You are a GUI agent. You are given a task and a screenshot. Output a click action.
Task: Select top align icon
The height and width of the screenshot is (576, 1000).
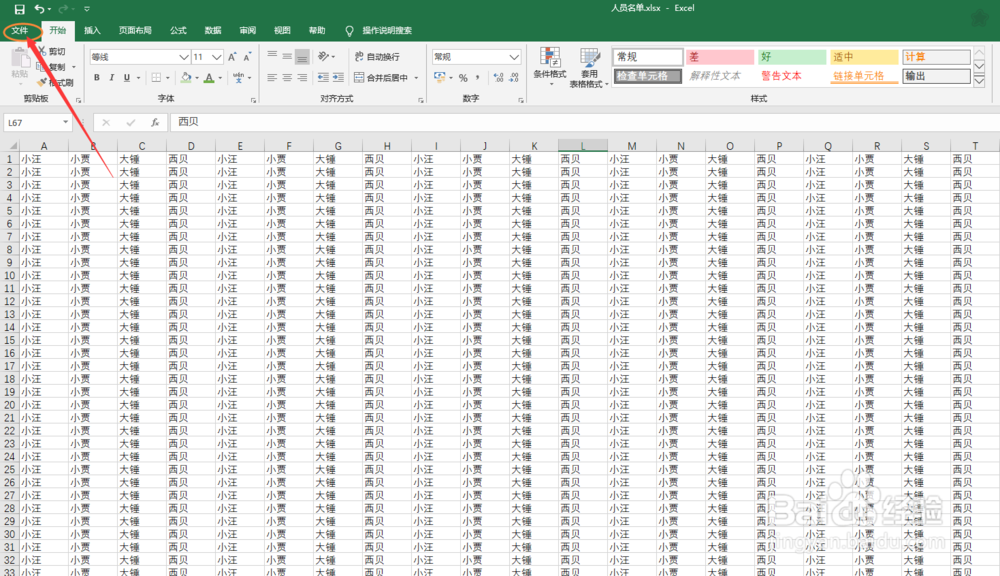pyautogui.click(x=272, y=56)
